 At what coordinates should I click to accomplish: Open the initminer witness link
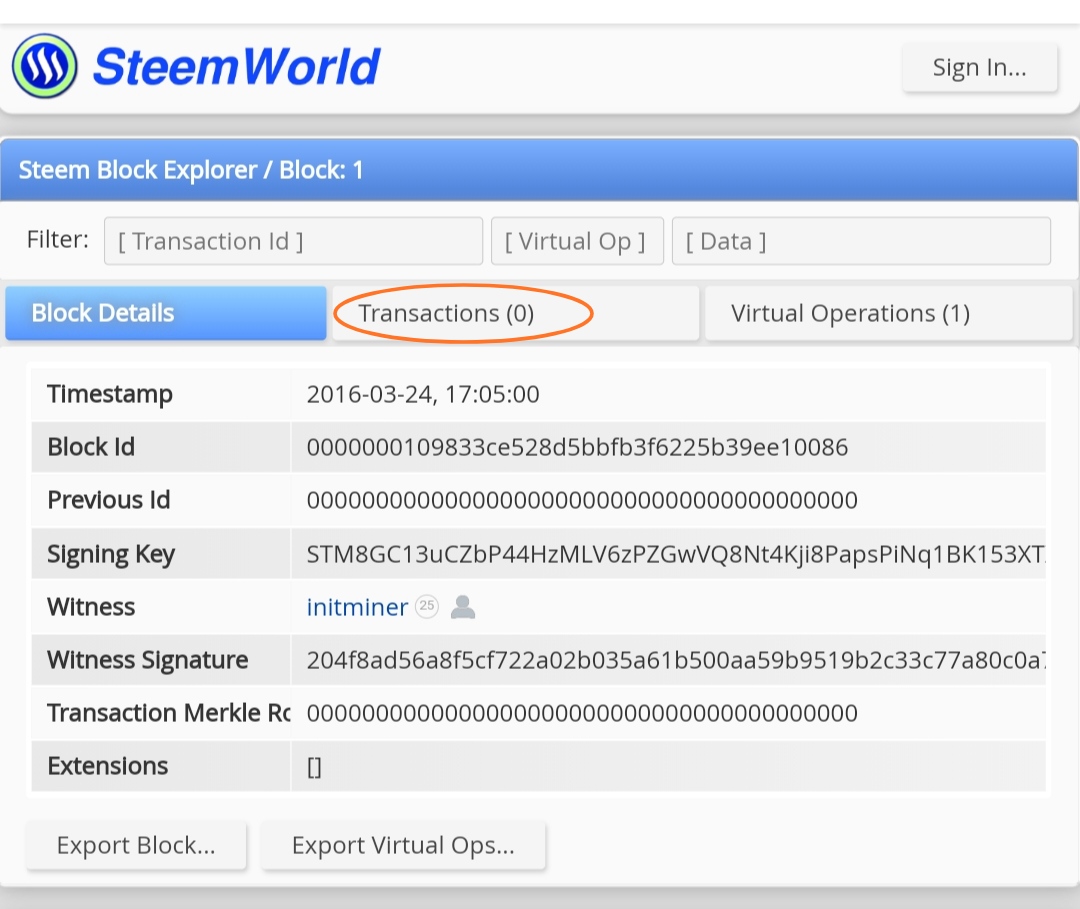pos(357,607)
